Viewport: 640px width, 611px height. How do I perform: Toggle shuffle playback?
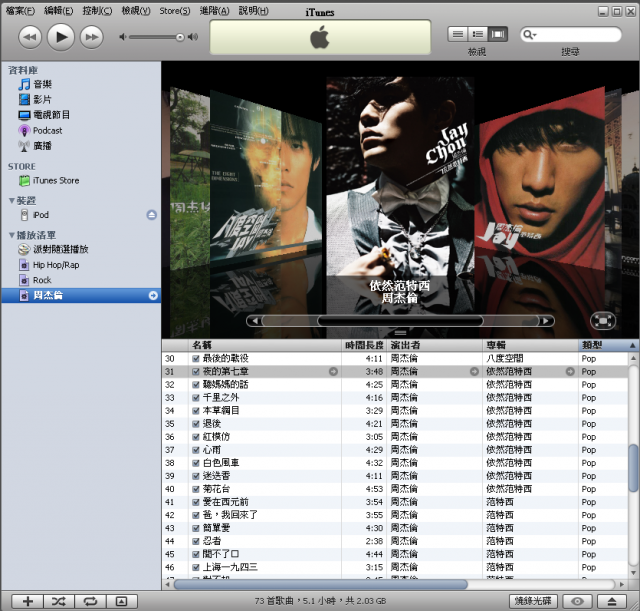click(x=59, y=601)
